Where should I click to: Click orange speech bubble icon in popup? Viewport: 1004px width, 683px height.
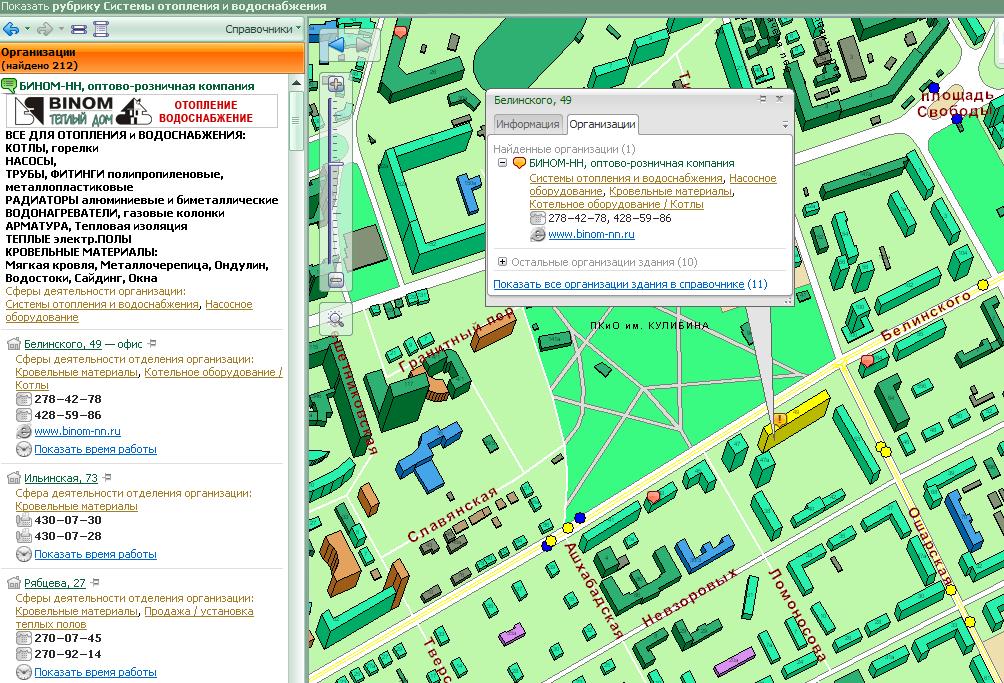519,163
